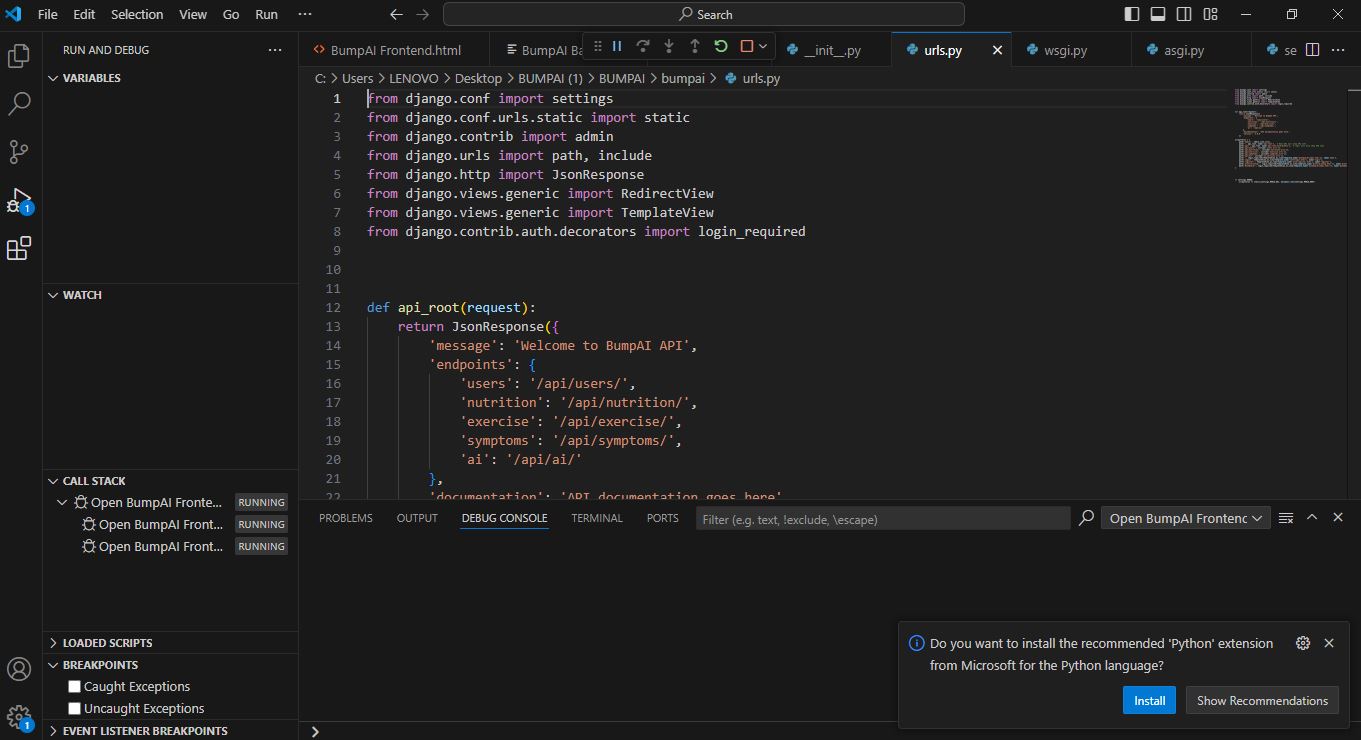This screenshot has height=740, width=1361.
Task: Restart the debugging session
Action: (721, 46)
